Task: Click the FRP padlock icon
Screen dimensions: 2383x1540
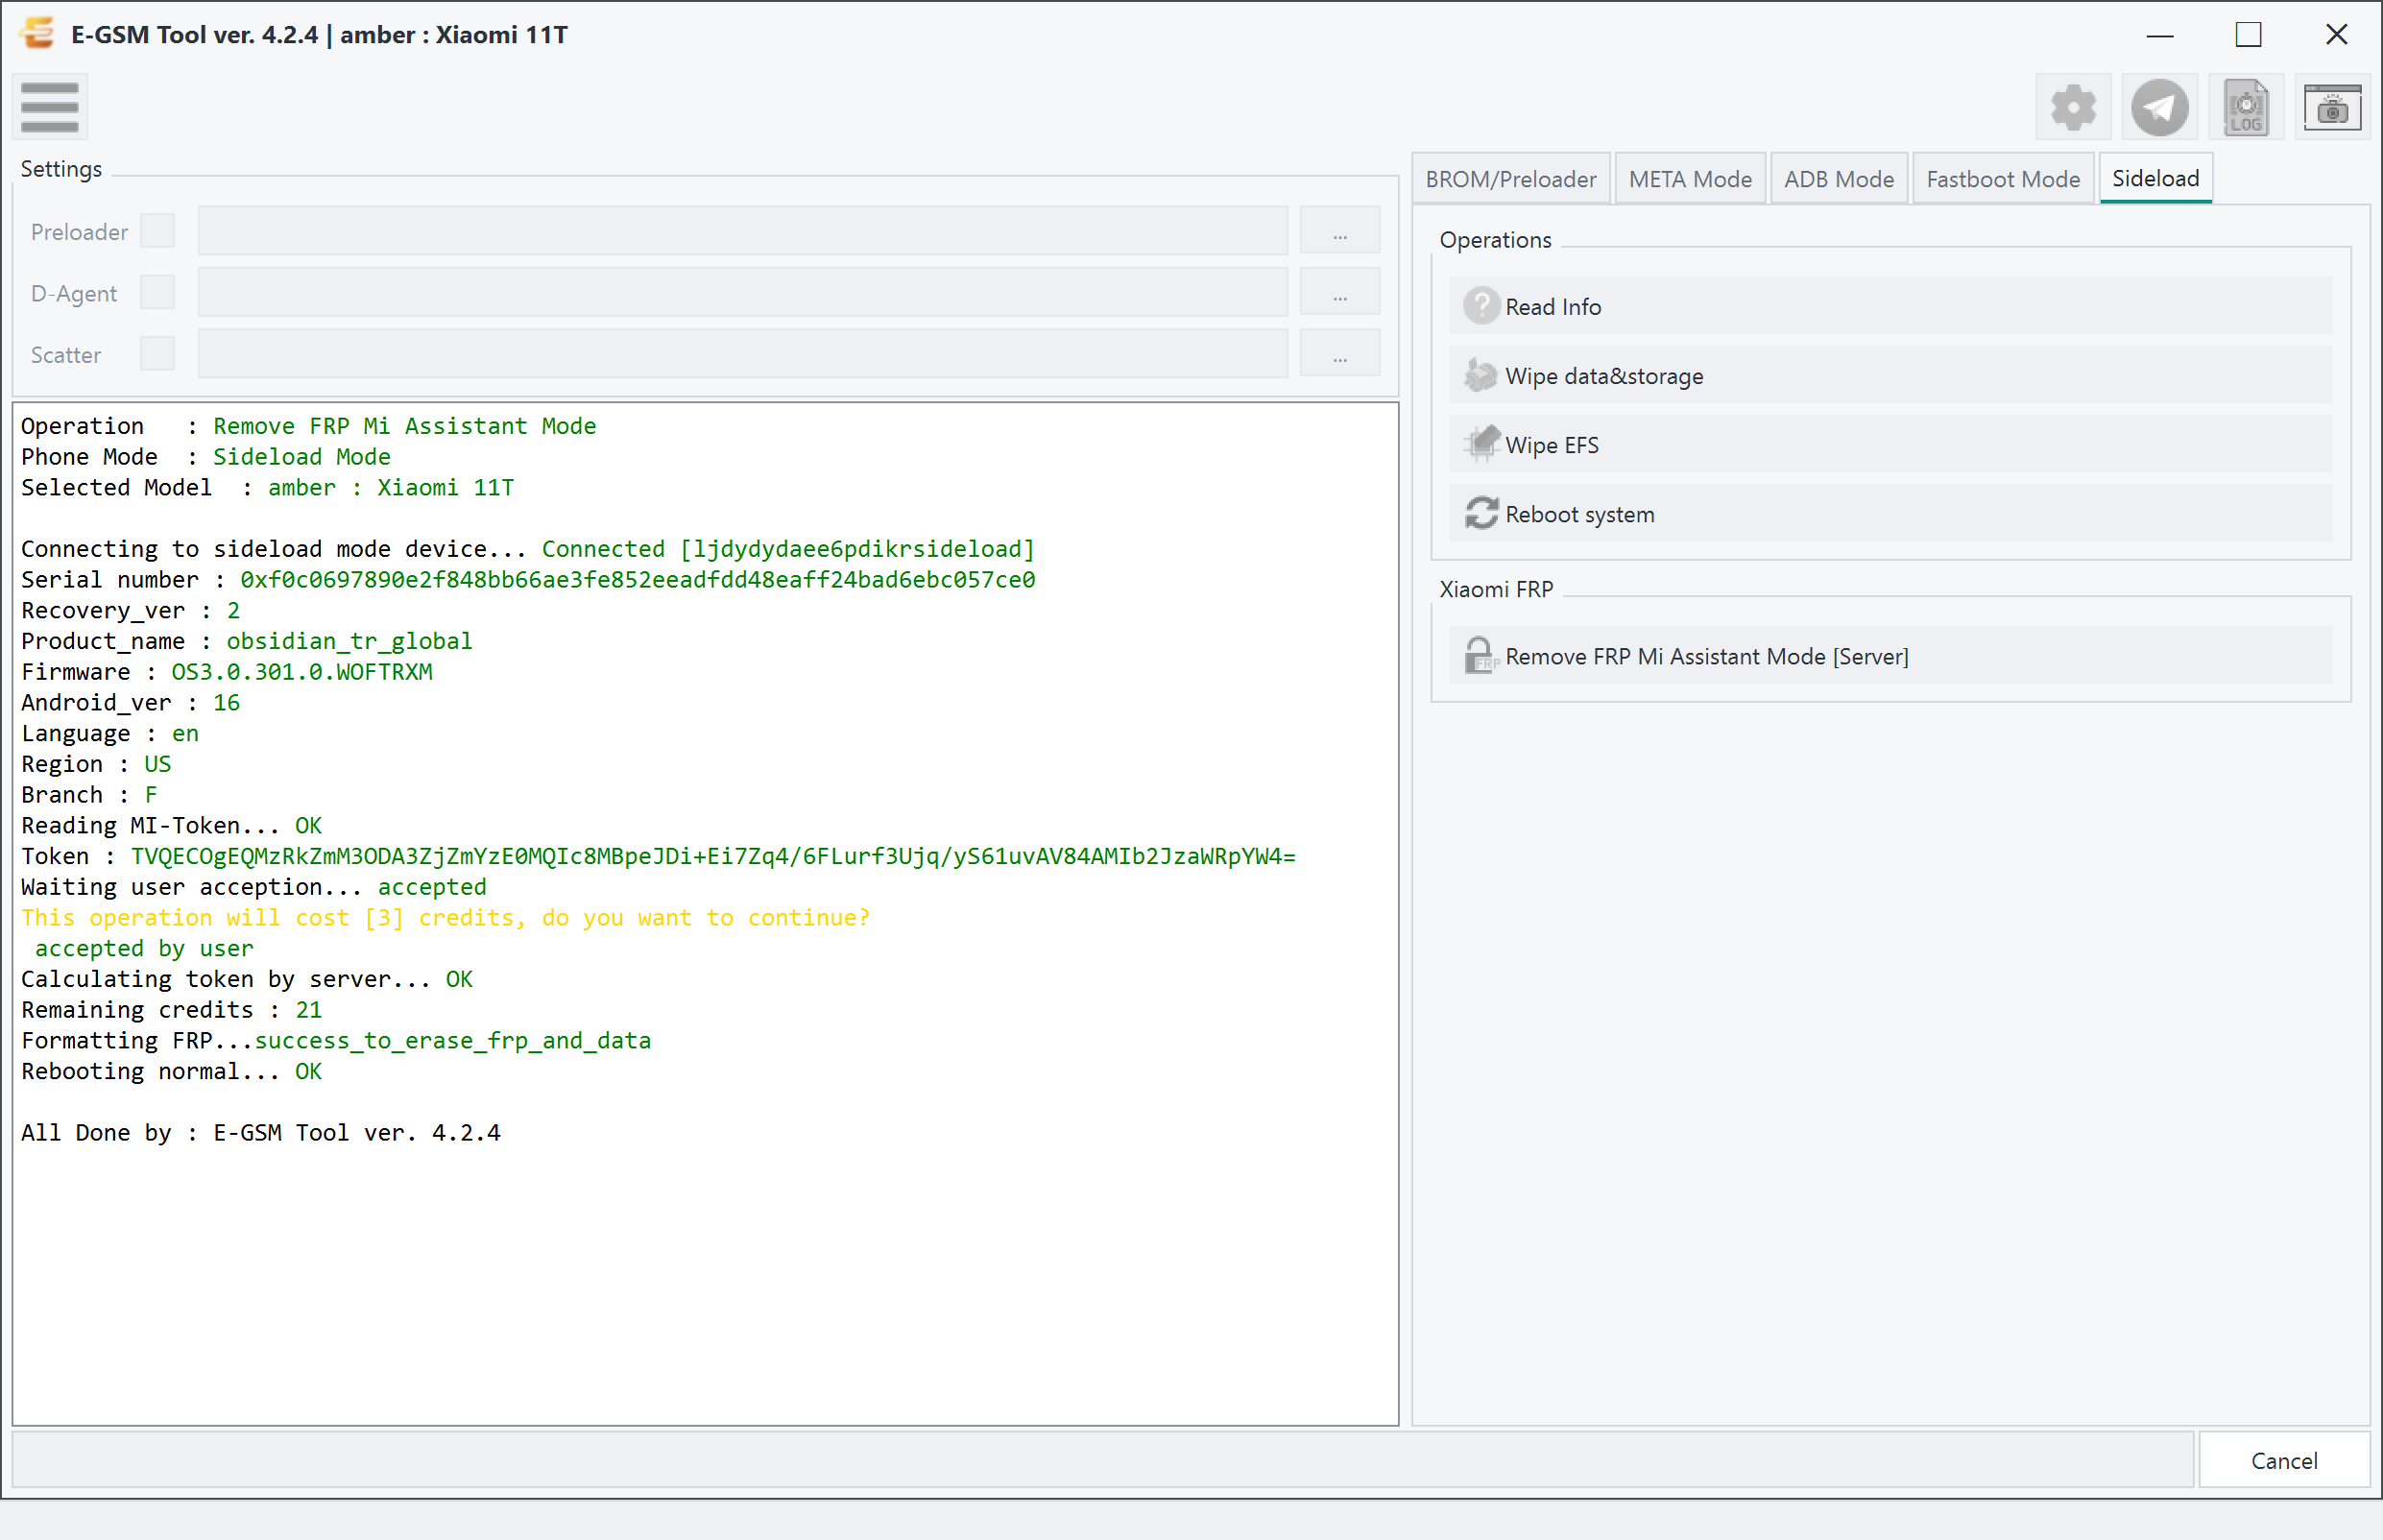Action: click(1481, 656)
